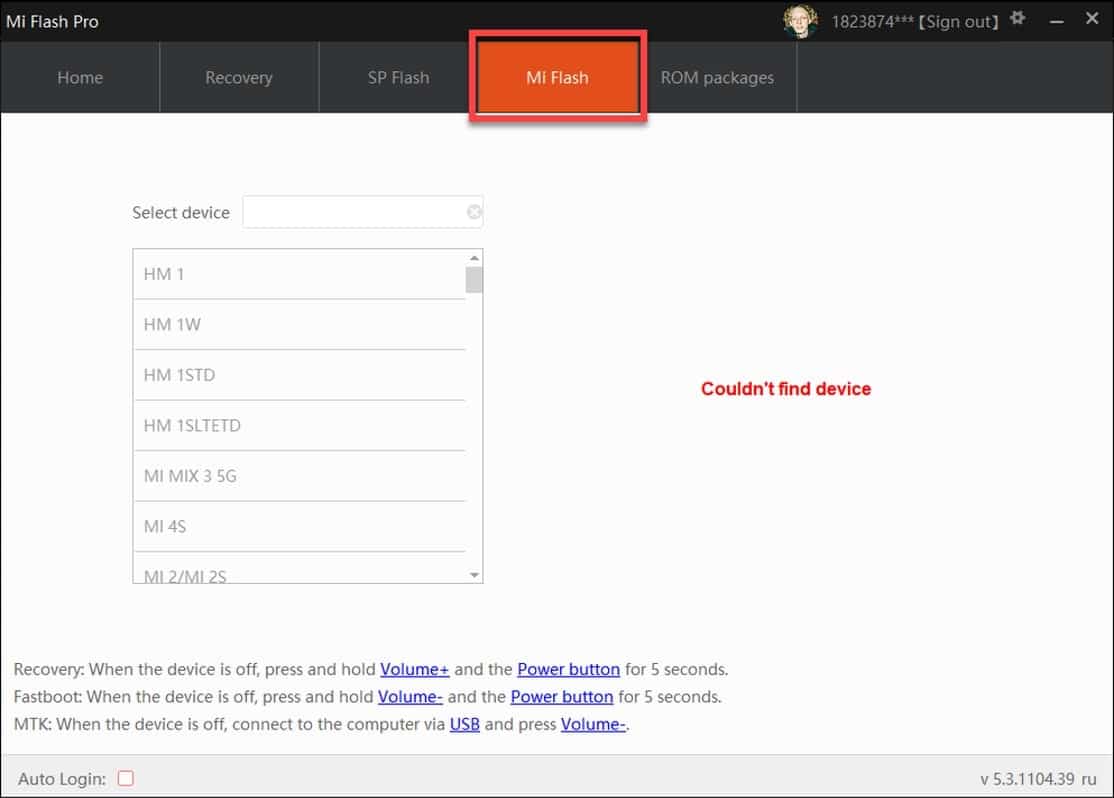Focus the Select device input field
1114x798 pixels.
tap(362, 212)
